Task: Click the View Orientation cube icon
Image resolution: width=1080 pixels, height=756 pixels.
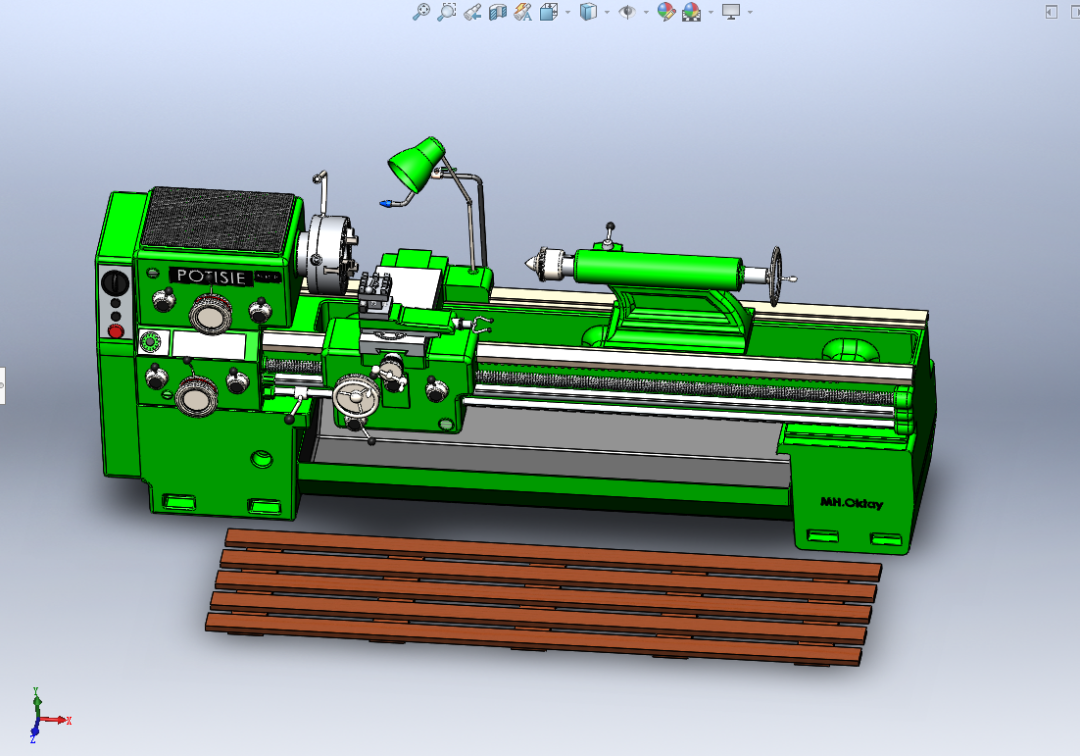Action: click(x=549, y=12)
